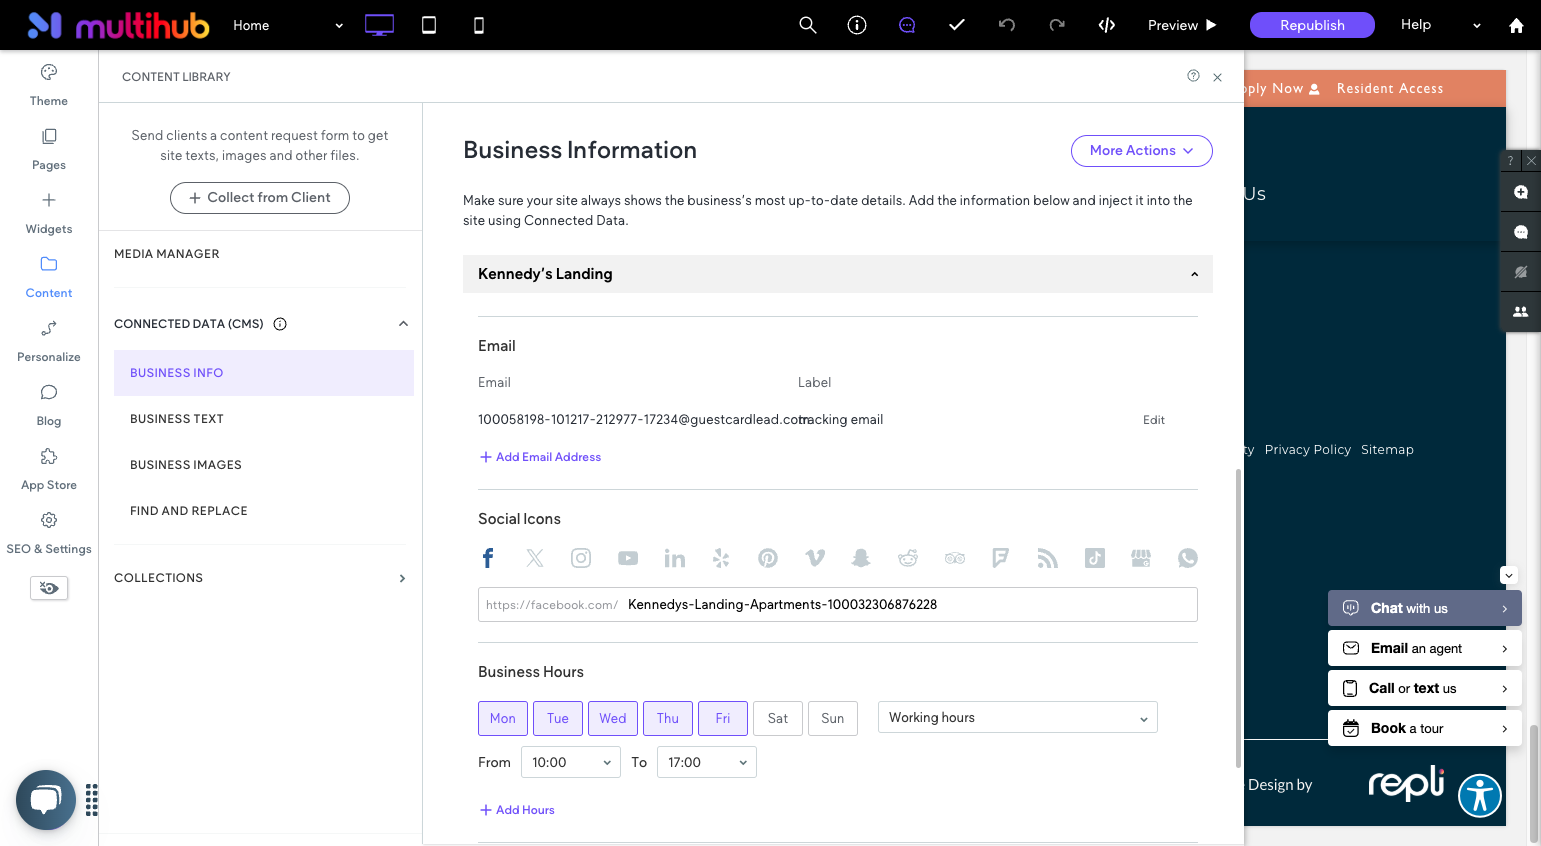1541x846 pixels.
Task: Collapse the Kennedy's Landing section
Action: pos(838,274)
